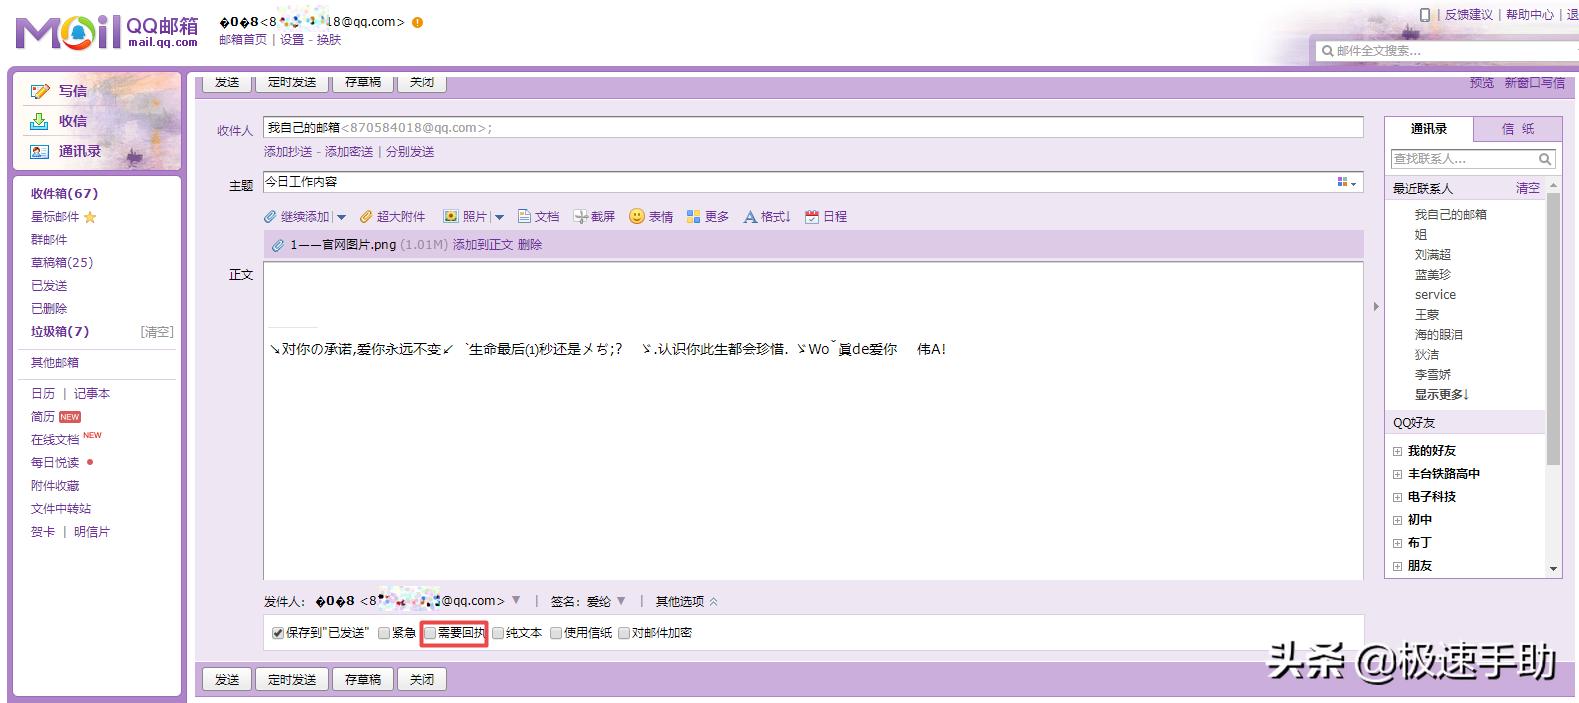This screenshot has height=703, width=1579.
Task: Open the 已发送 sent folder
Action: pyautogui.click(x=49, y=286)
